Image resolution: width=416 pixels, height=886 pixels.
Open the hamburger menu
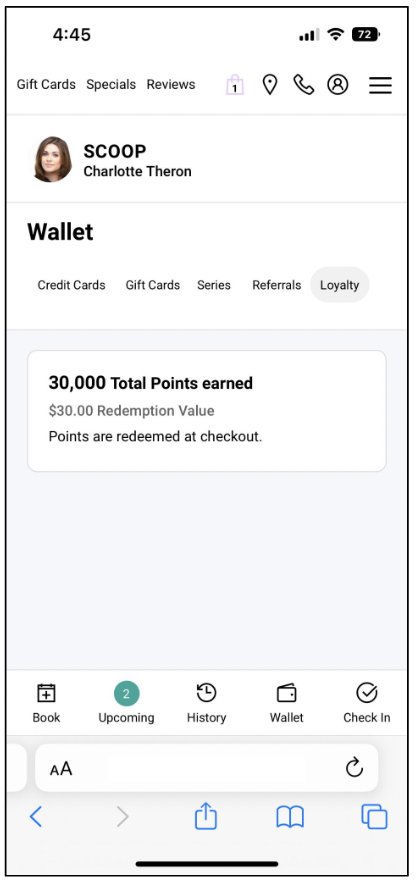point(380,85)
